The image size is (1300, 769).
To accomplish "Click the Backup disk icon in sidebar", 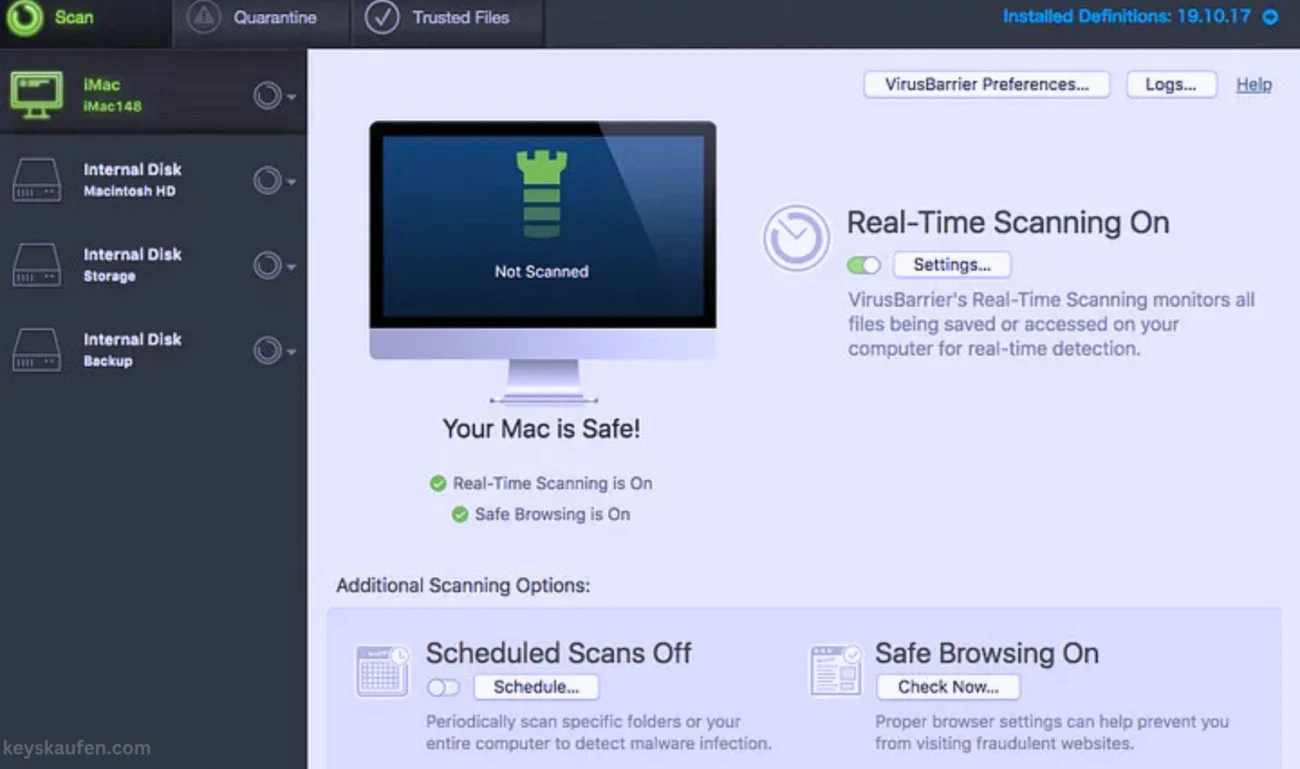I will pyautogui.click(x=36, y=350).
